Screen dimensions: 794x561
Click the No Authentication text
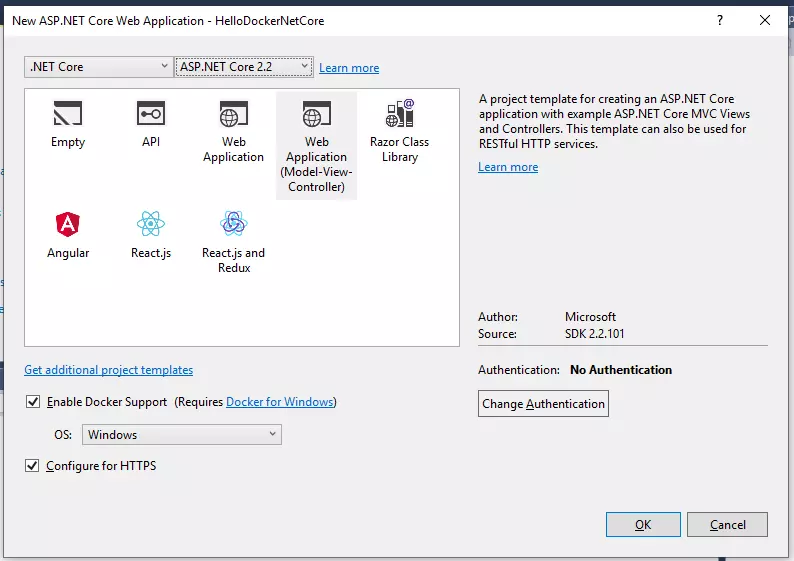(621, 370)
